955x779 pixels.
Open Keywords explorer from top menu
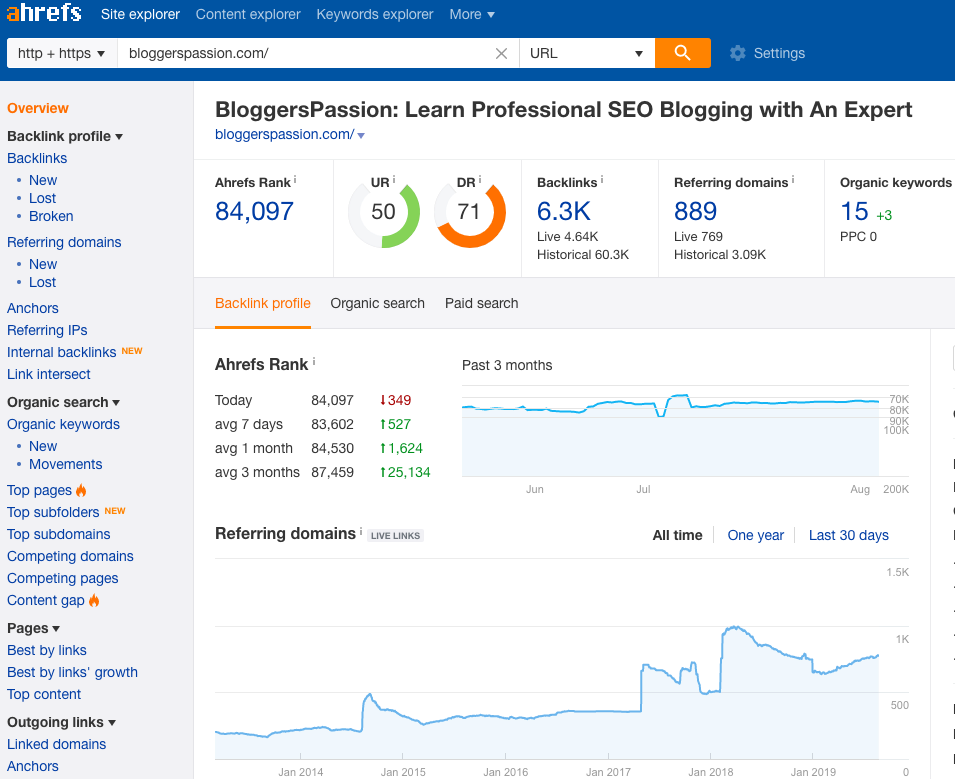[375, 14]
